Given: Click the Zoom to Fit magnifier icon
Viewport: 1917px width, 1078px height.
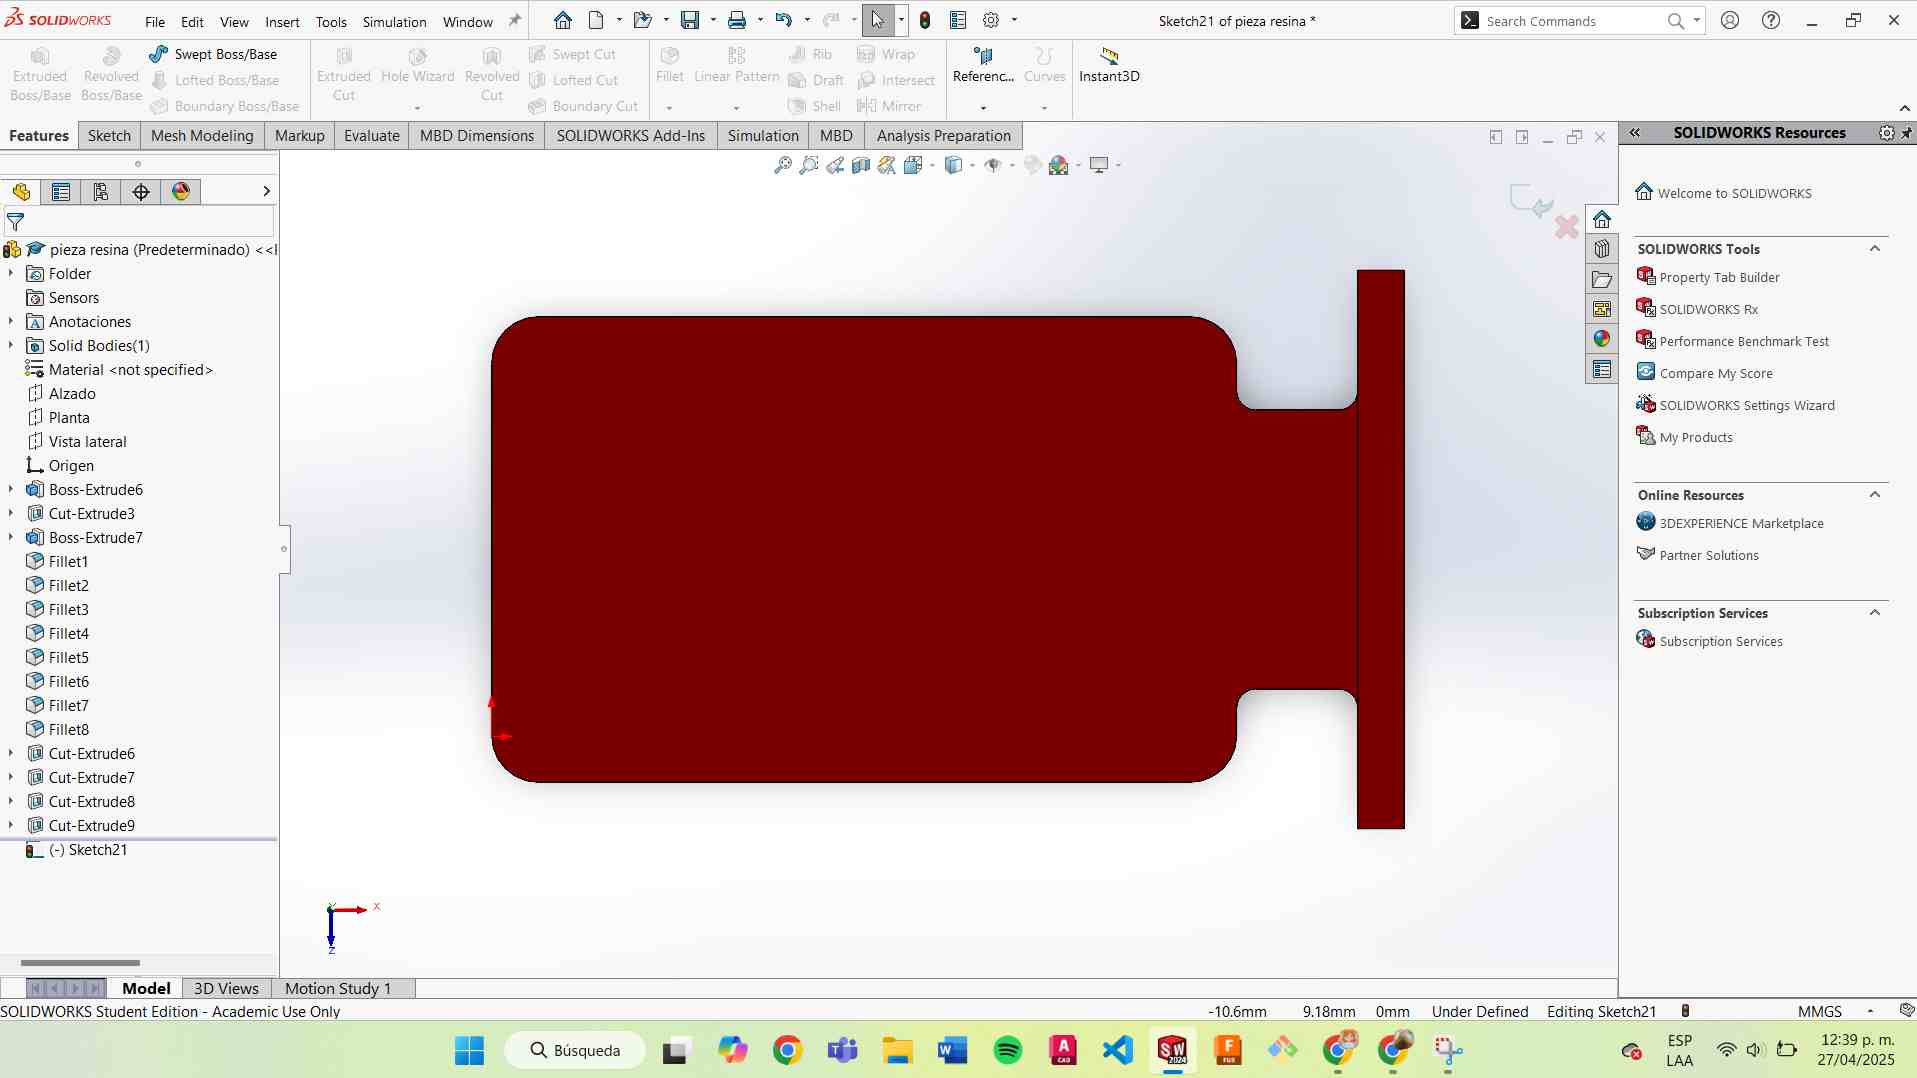Looking at the screenshot, I should (x=783, y=165).
